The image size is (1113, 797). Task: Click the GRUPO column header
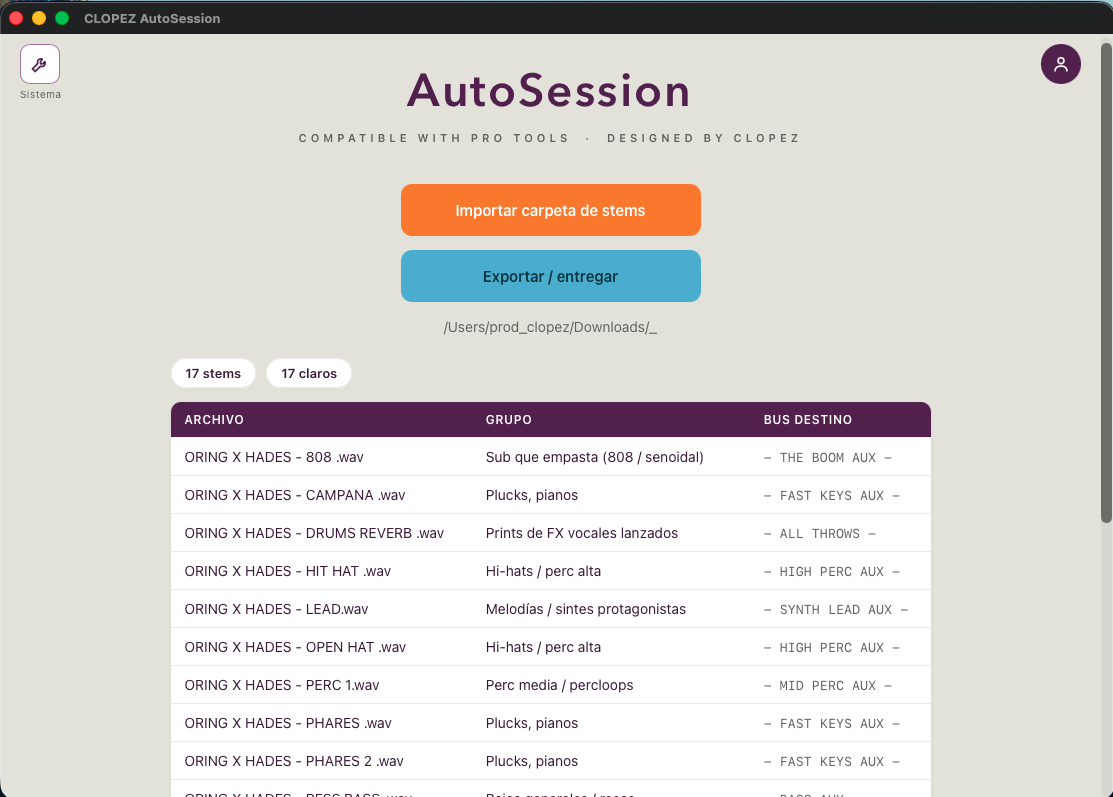(x=508, y=419)
